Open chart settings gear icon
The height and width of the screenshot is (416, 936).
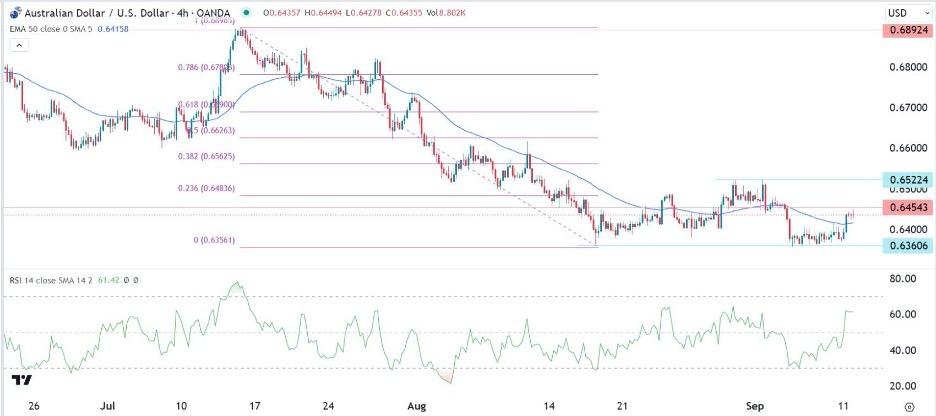coord(908,405)
